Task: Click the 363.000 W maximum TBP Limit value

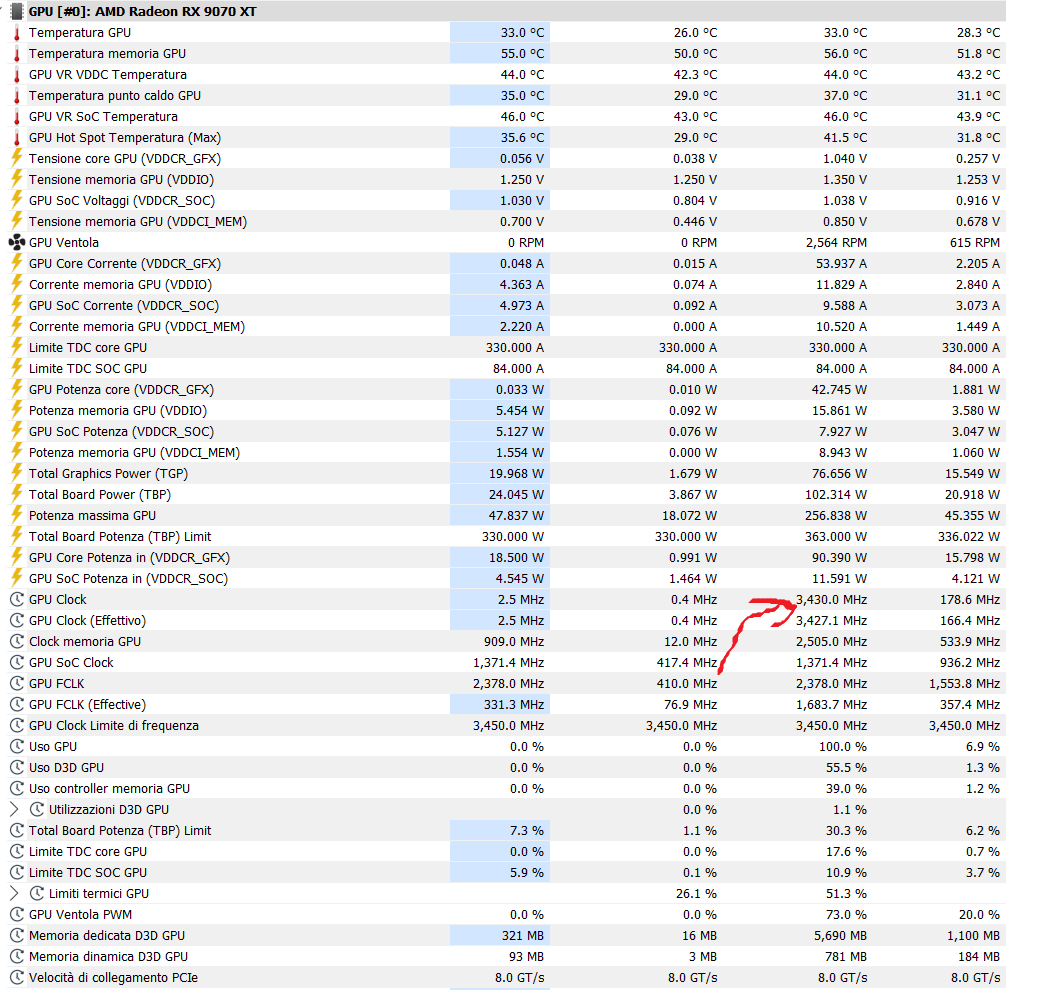Action: coord(836,536)
